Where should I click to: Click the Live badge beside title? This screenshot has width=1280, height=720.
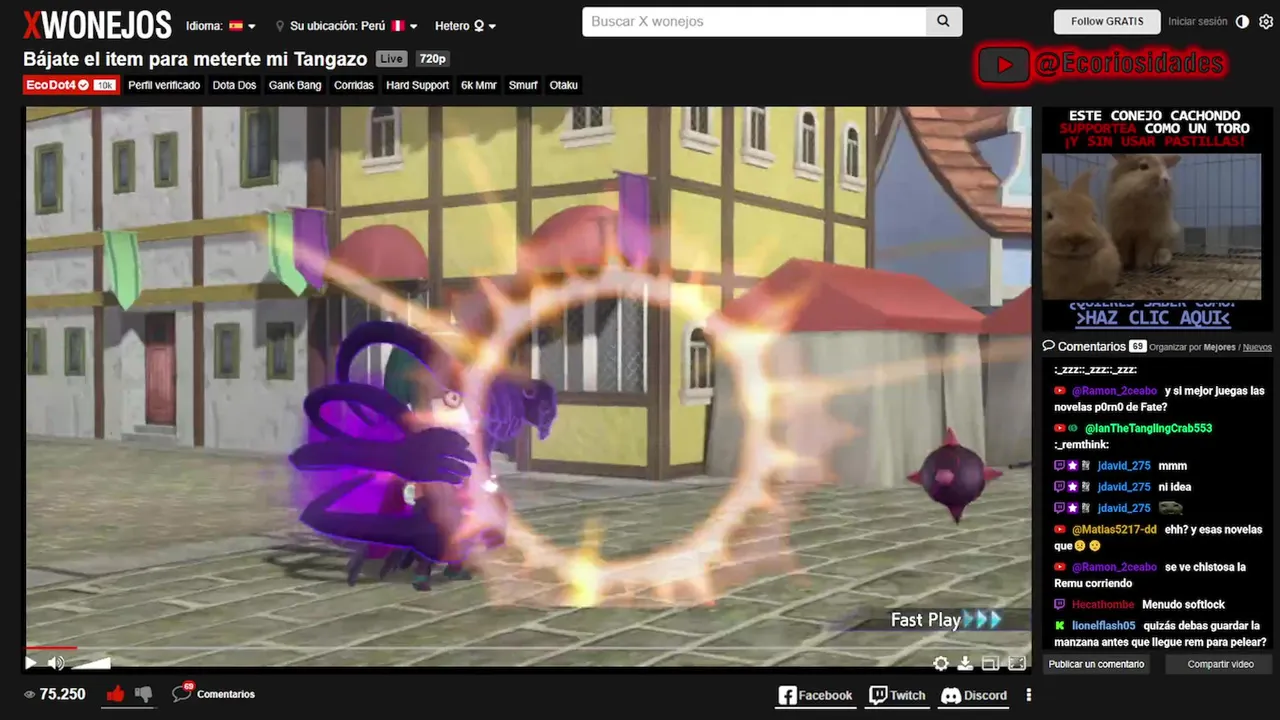click(x=392, y=59)
